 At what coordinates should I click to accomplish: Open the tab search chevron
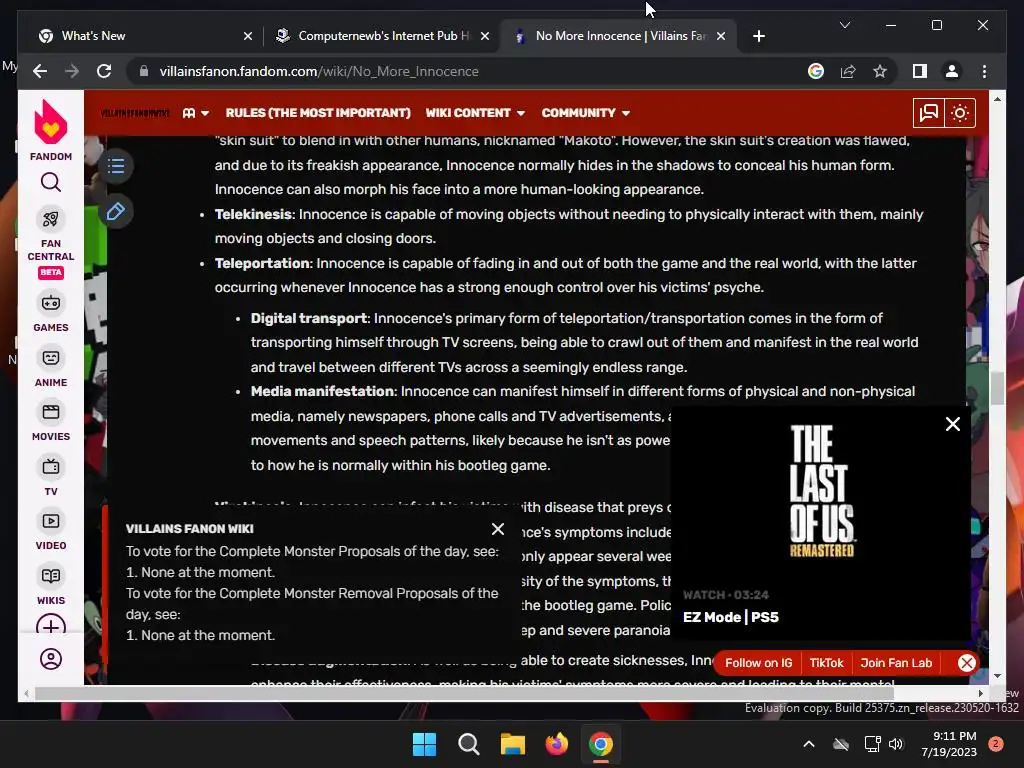[x=844, y=25]
